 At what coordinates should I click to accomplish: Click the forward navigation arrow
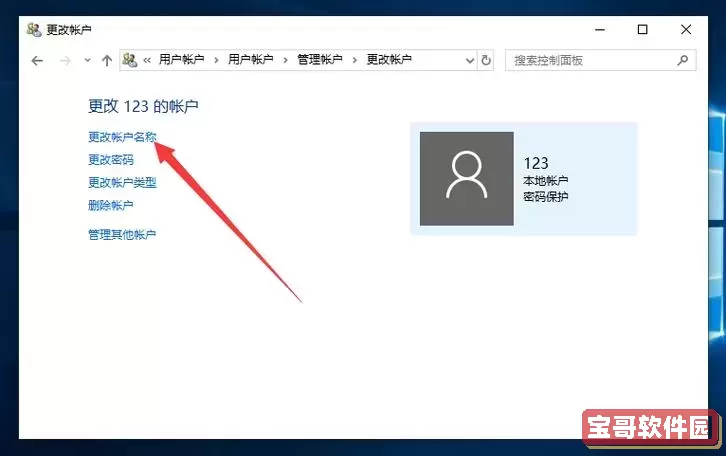(x=65, y=61)
